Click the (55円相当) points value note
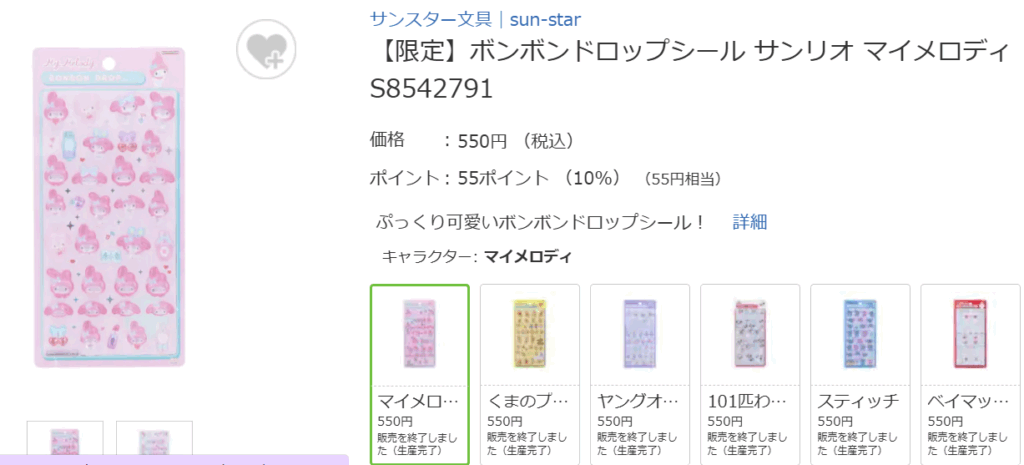Image resolution: width=1024 pixels, height=465 pixels. [x=683, y=180]
